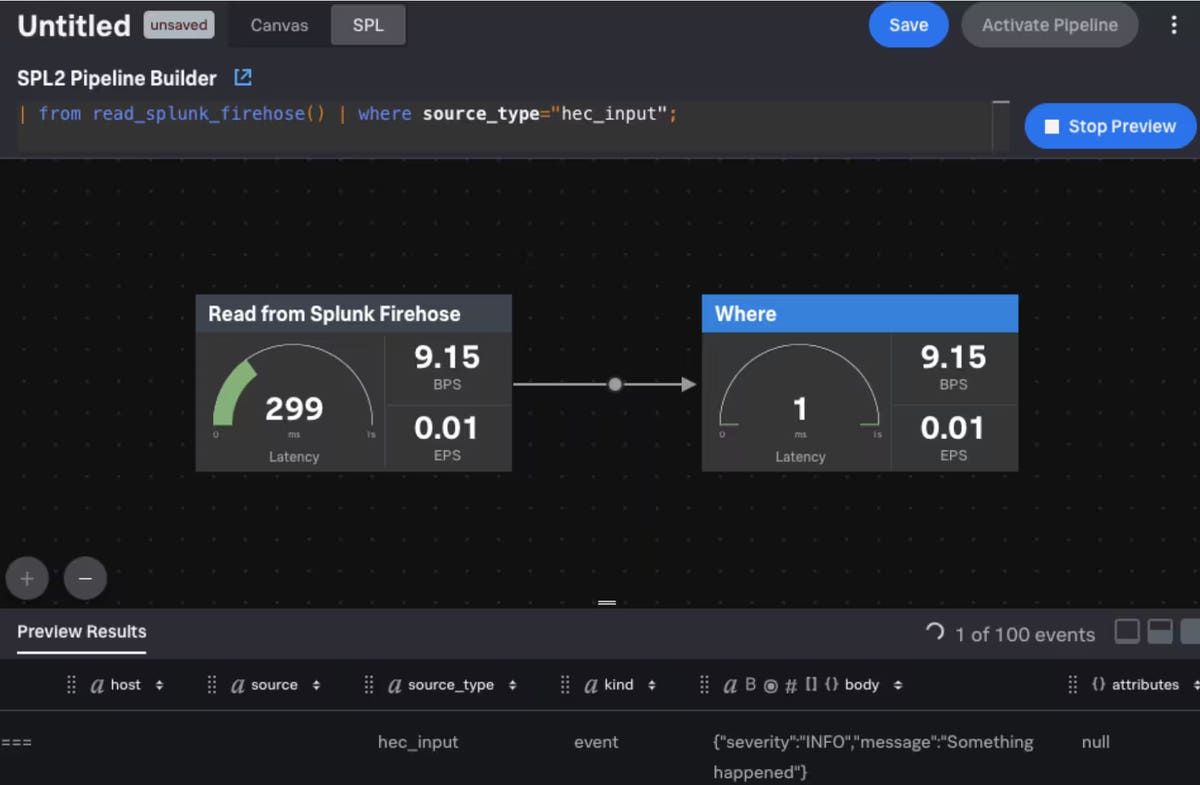Select the minimized preview panel layout icon
This screenshot has height=785, width=1200.
1127,632
